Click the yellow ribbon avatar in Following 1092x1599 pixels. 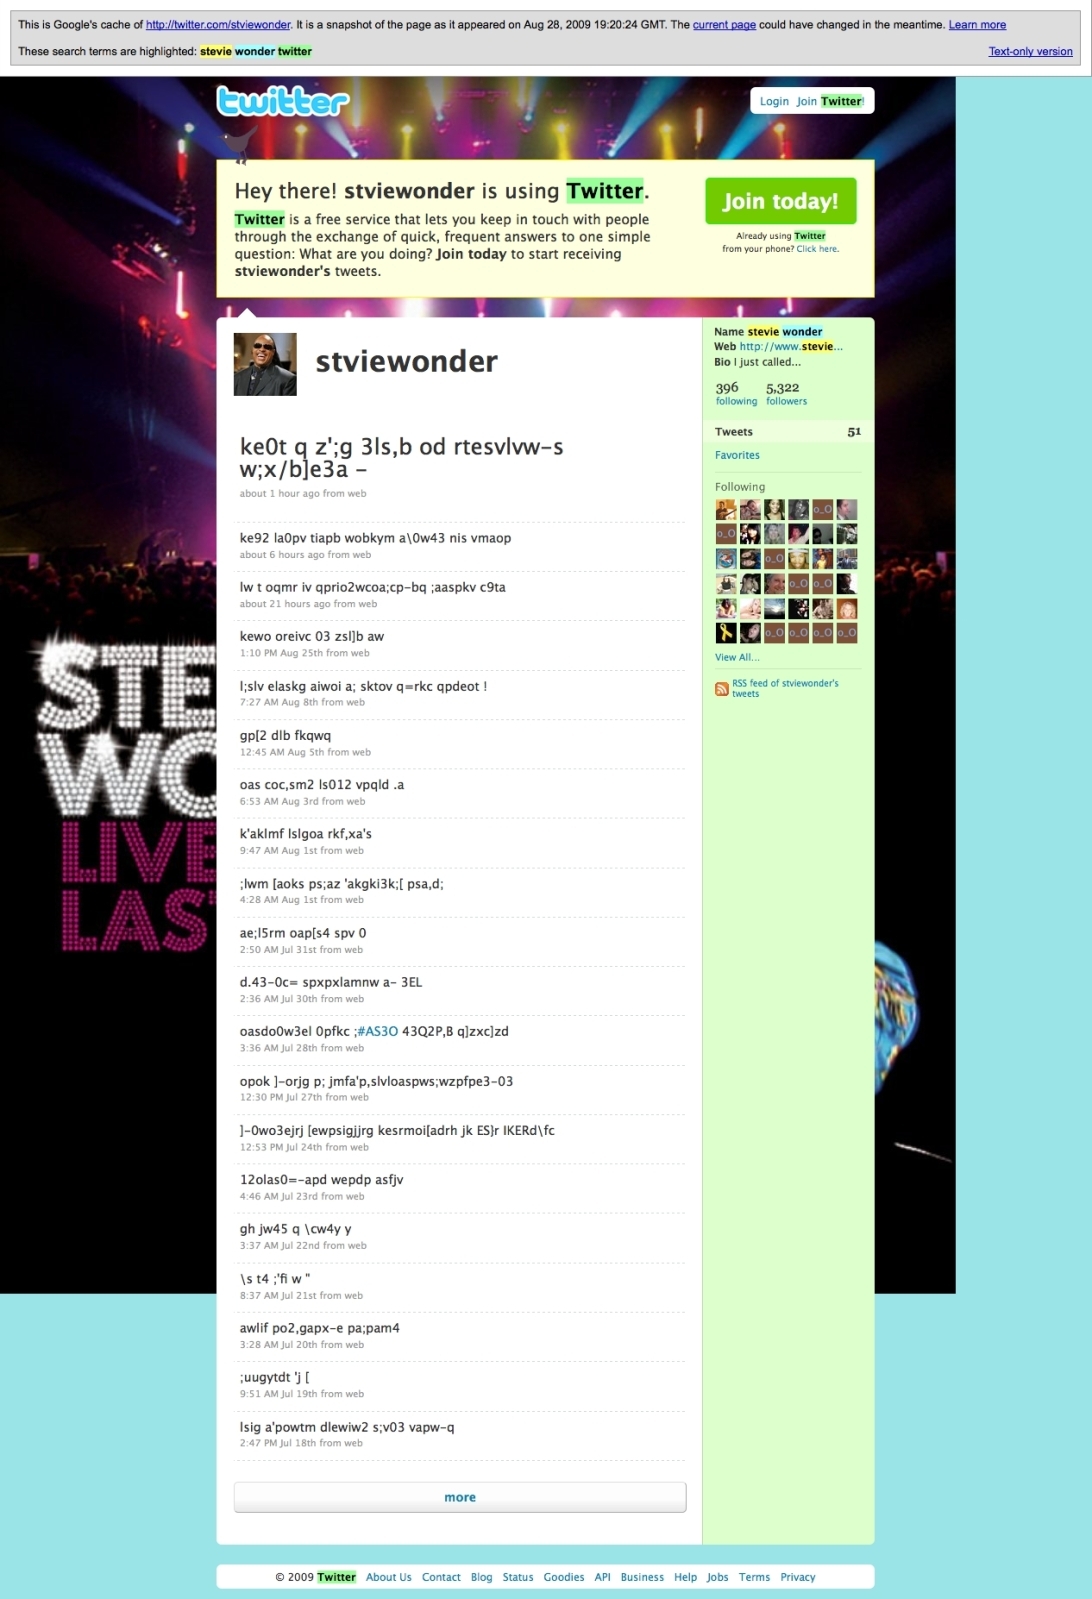coord(726,633)
